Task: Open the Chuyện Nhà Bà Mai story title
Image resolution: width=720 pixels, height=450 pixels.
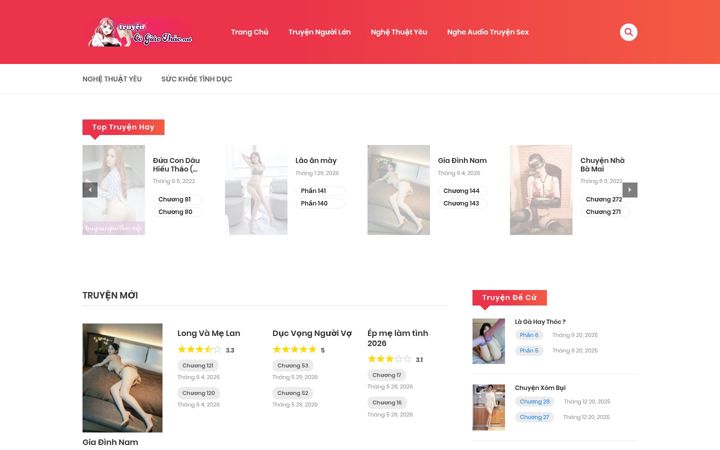Action: coord(602,164)
